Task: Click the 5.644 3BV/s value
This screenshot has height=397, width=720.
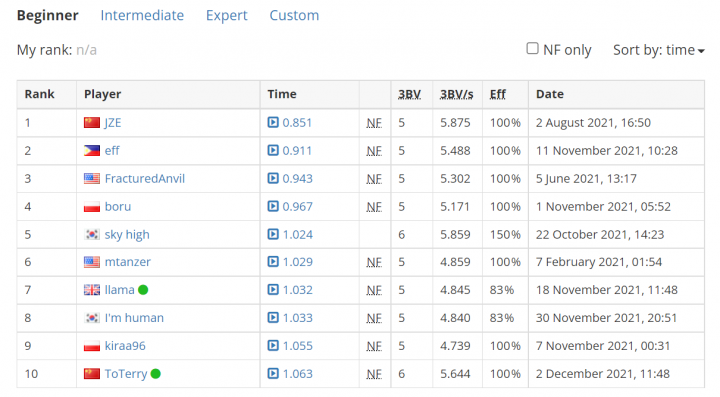Action: click(455, 374)
